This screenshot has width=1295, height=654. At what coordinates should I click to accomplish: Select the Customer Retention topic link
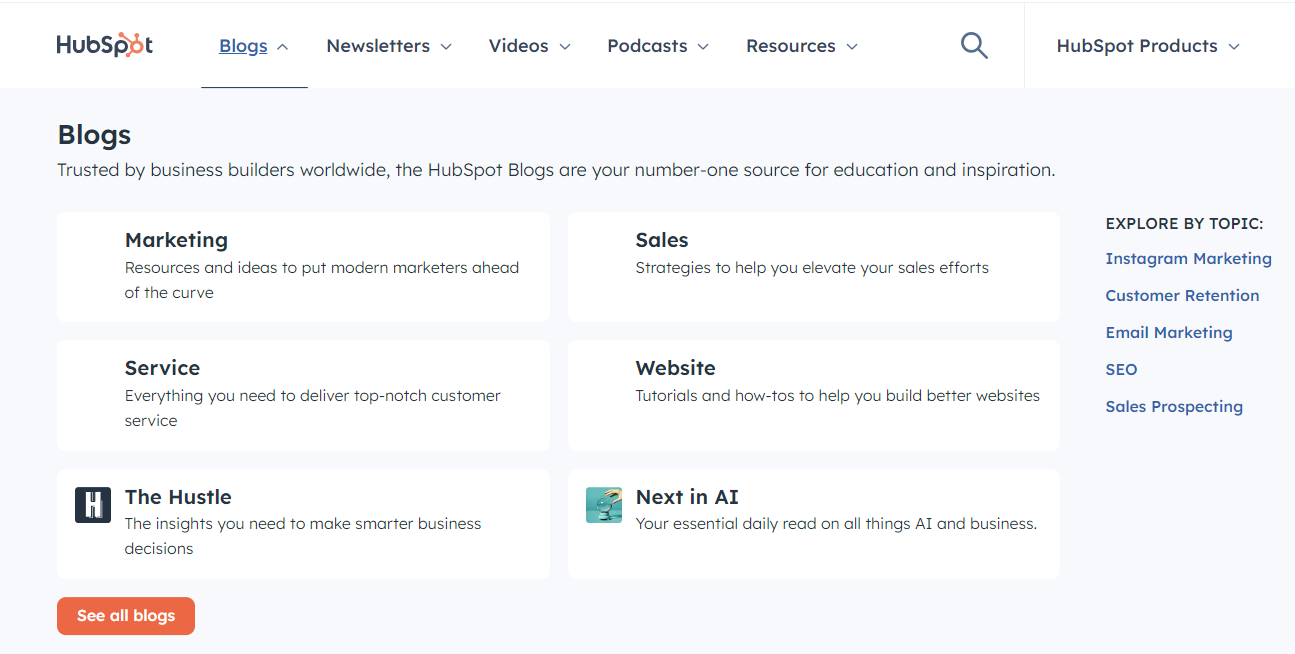click(1182, 296)
